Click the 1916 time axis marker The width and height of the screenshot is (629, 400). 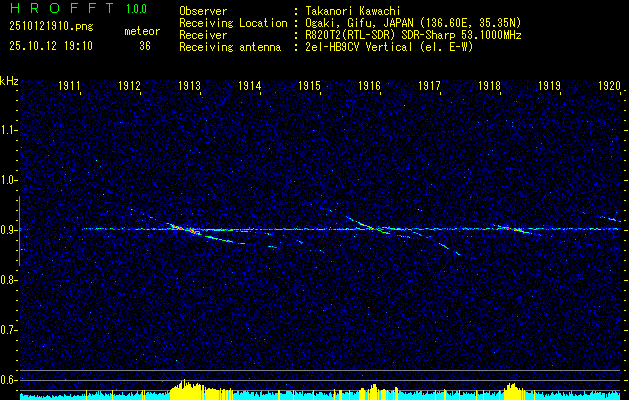[x=369, y=85]
